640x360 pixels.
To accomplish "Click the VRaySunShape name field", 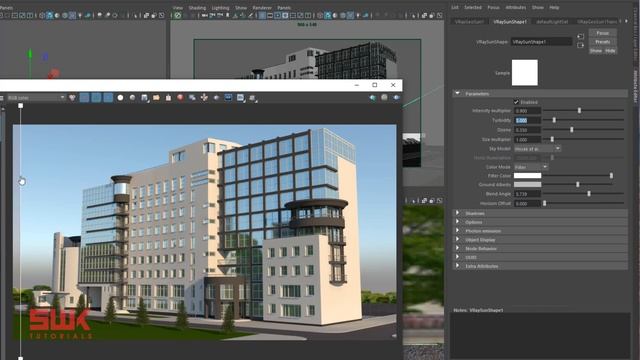I will [x=541, y=42].
